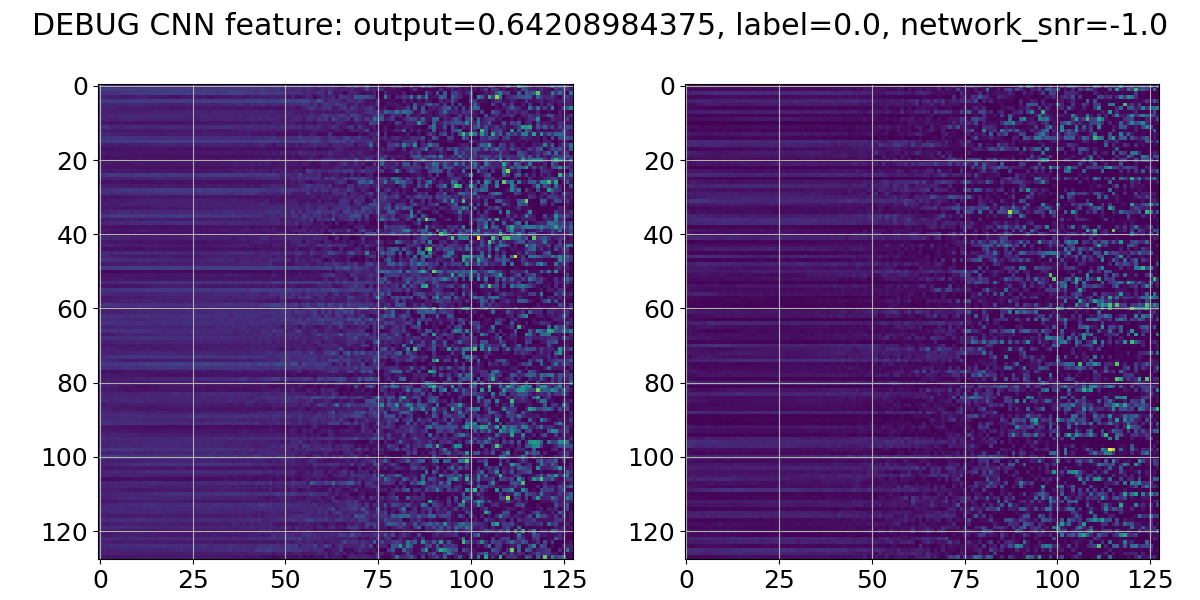Image resolution: width=1200 pixels, height=600 pixels.
Task: Click x-axis tick 75 under left heatmap
Action: pyautogui.click(x=378, y=579)
